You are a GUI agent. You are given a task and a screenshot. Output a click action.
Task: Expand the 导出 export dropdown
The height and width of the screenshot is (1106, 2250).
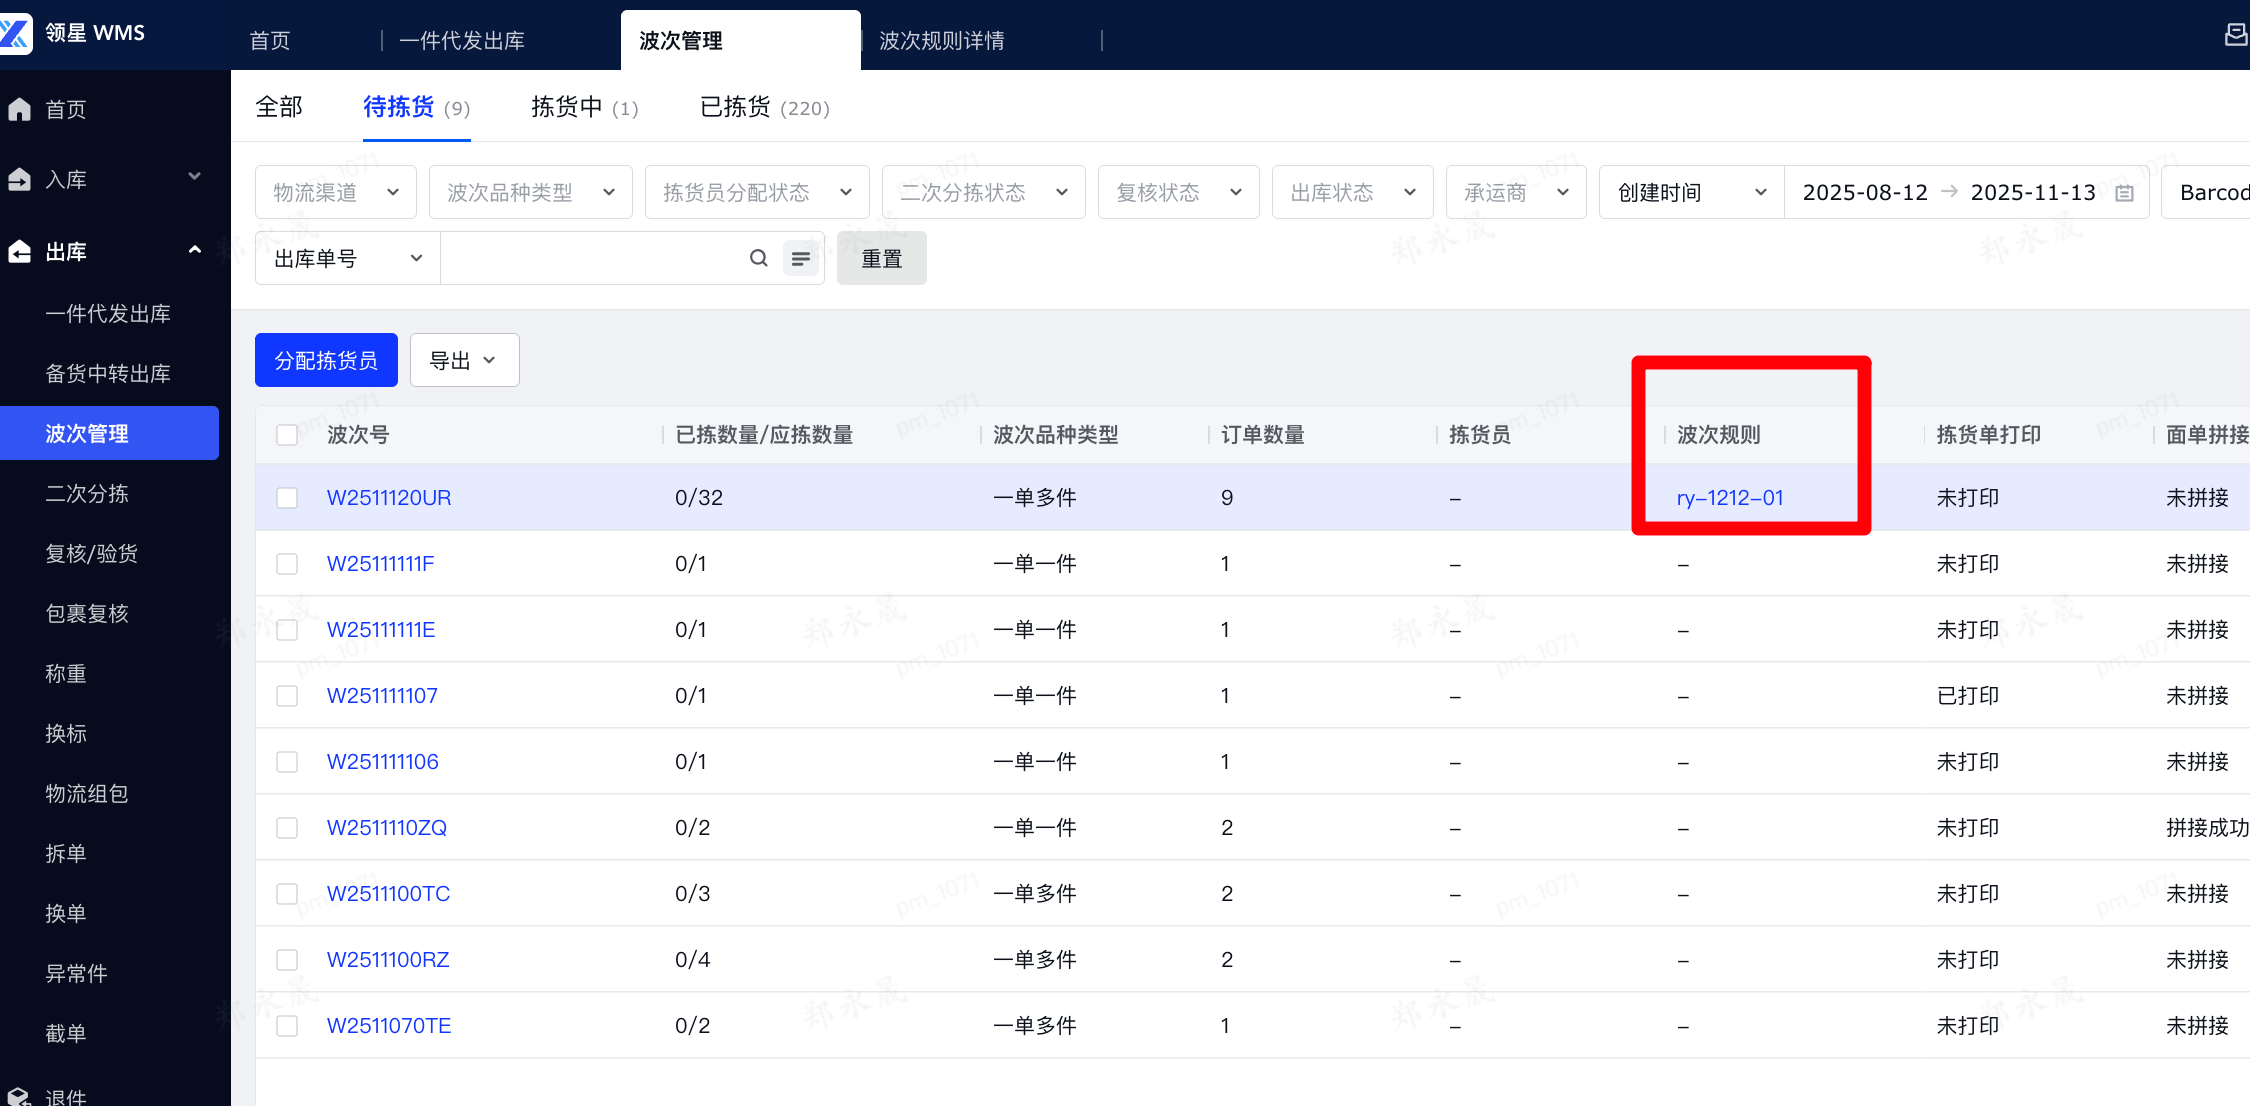464,360
